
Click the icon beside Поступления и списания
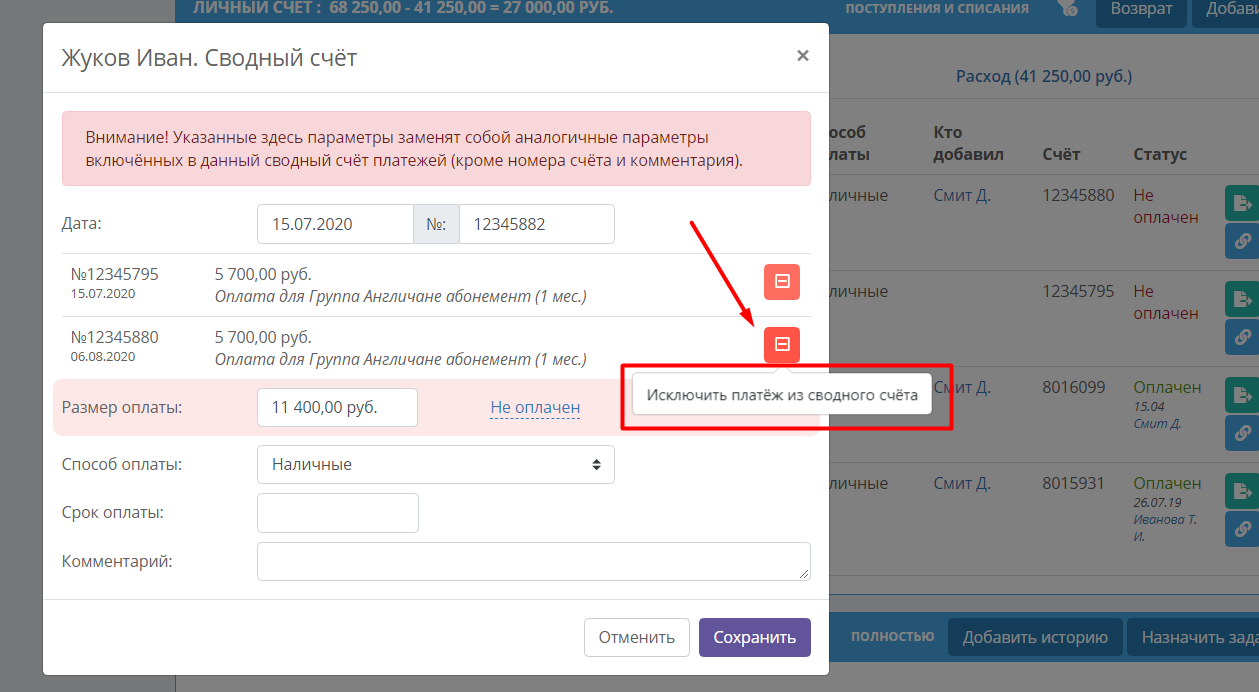coord(1067,8)
